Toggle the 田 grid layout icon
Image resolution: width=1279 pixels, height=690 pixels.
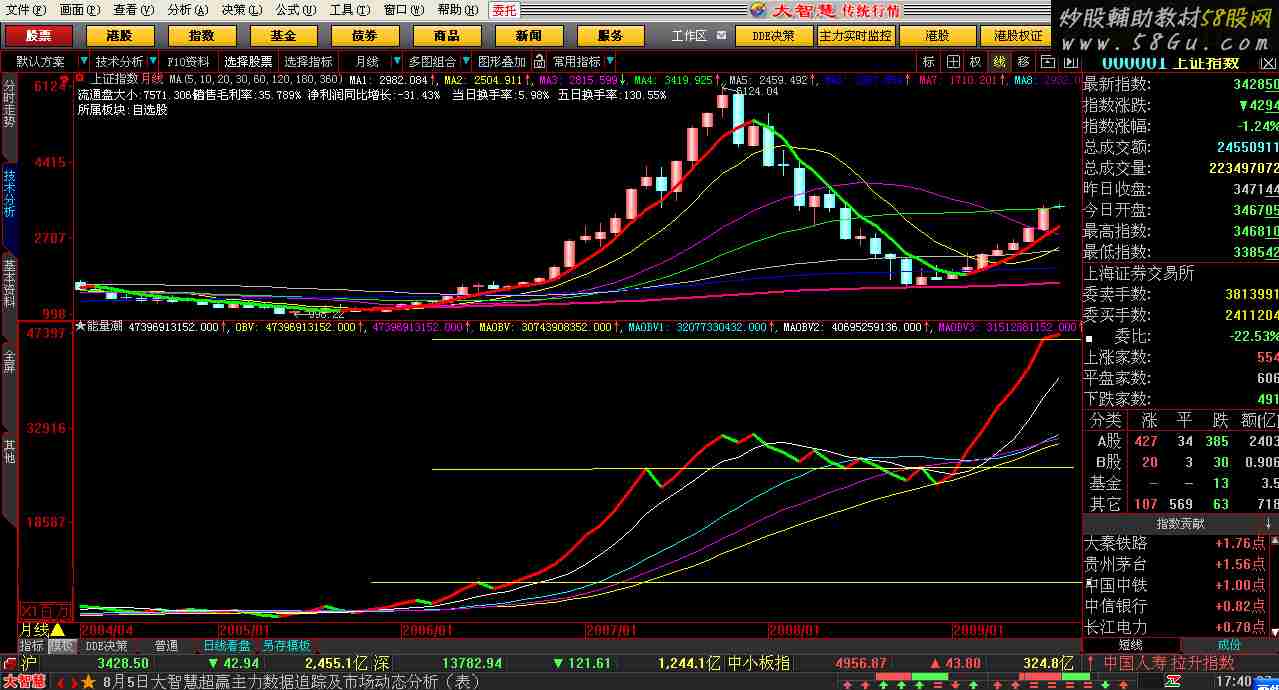pyautogui.click(x=953, y=62)
